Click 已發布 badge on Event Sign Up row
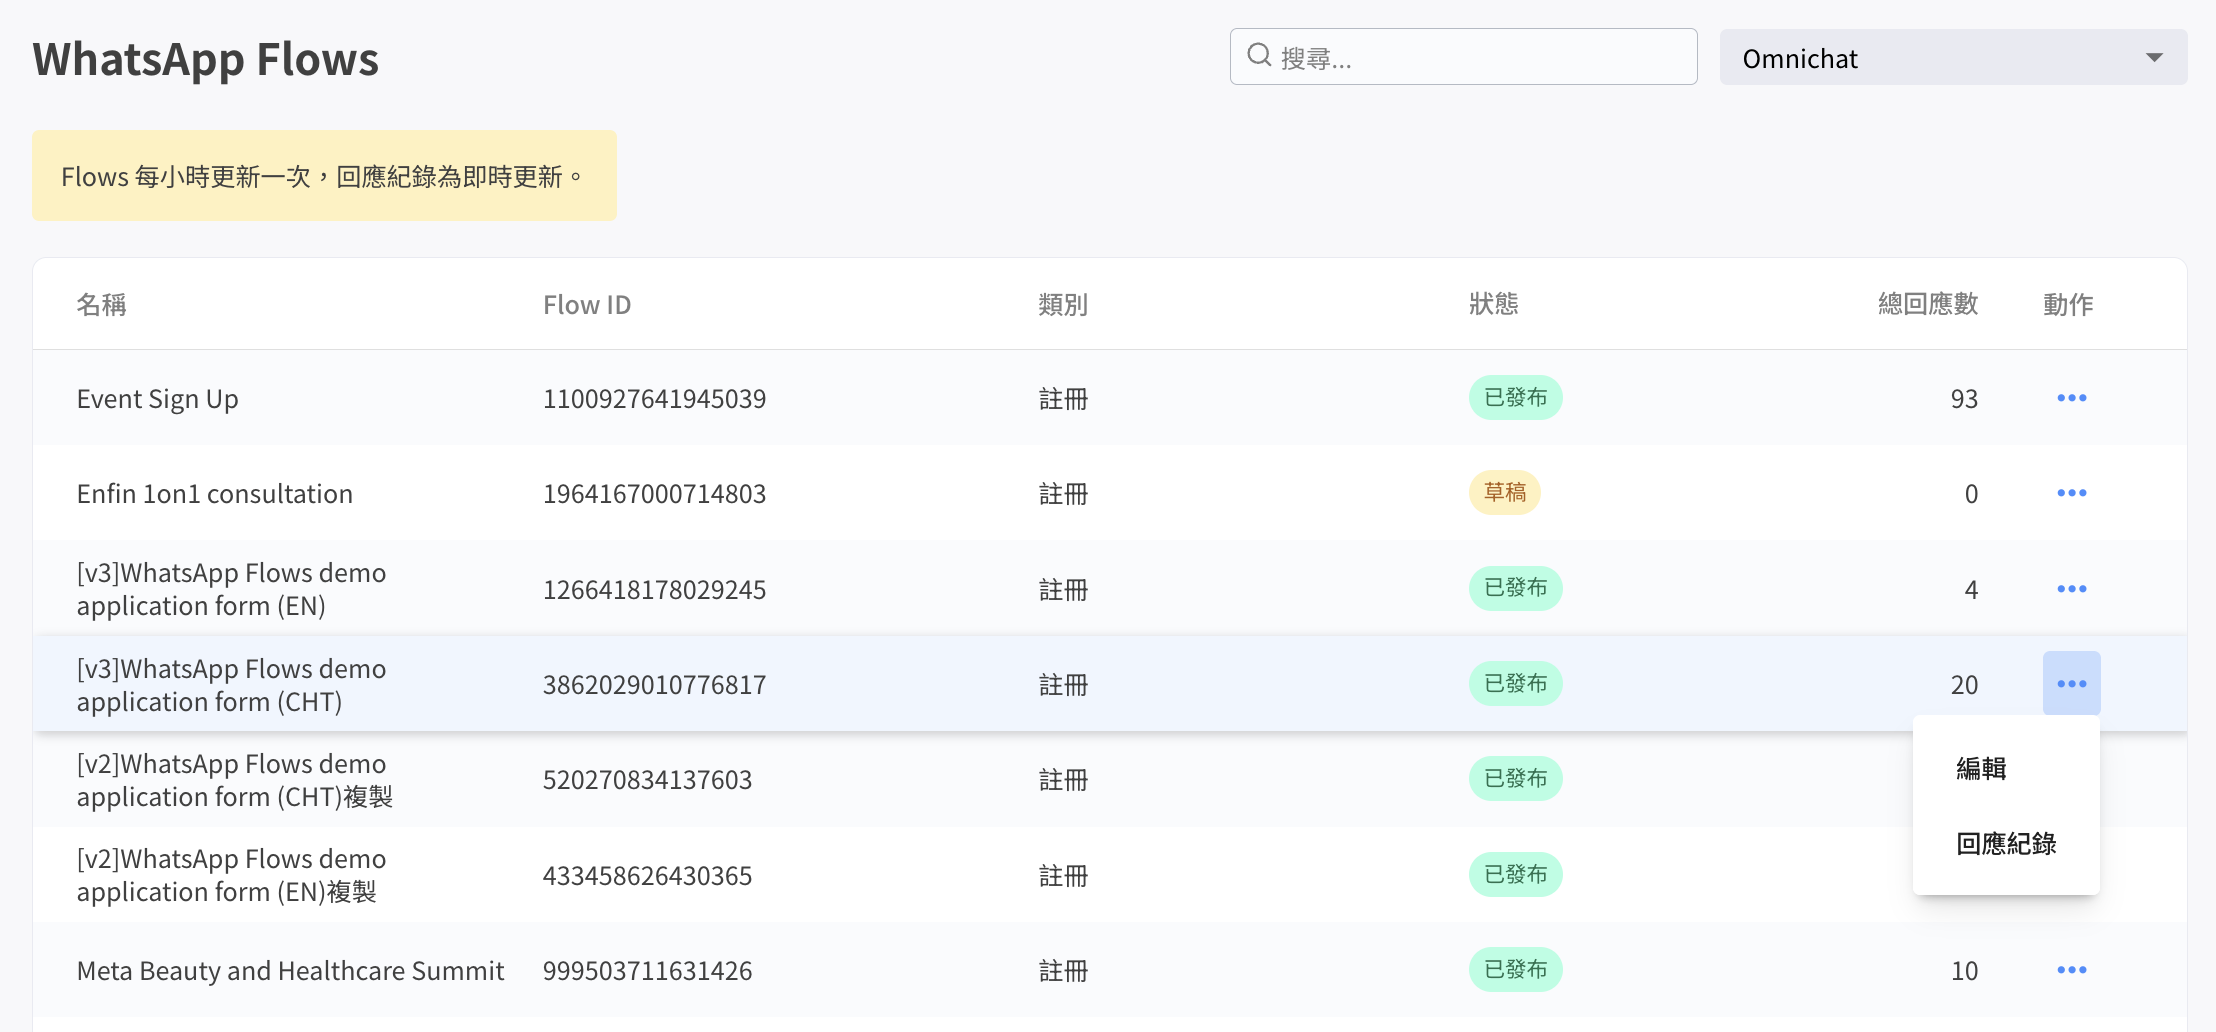 1515,398
